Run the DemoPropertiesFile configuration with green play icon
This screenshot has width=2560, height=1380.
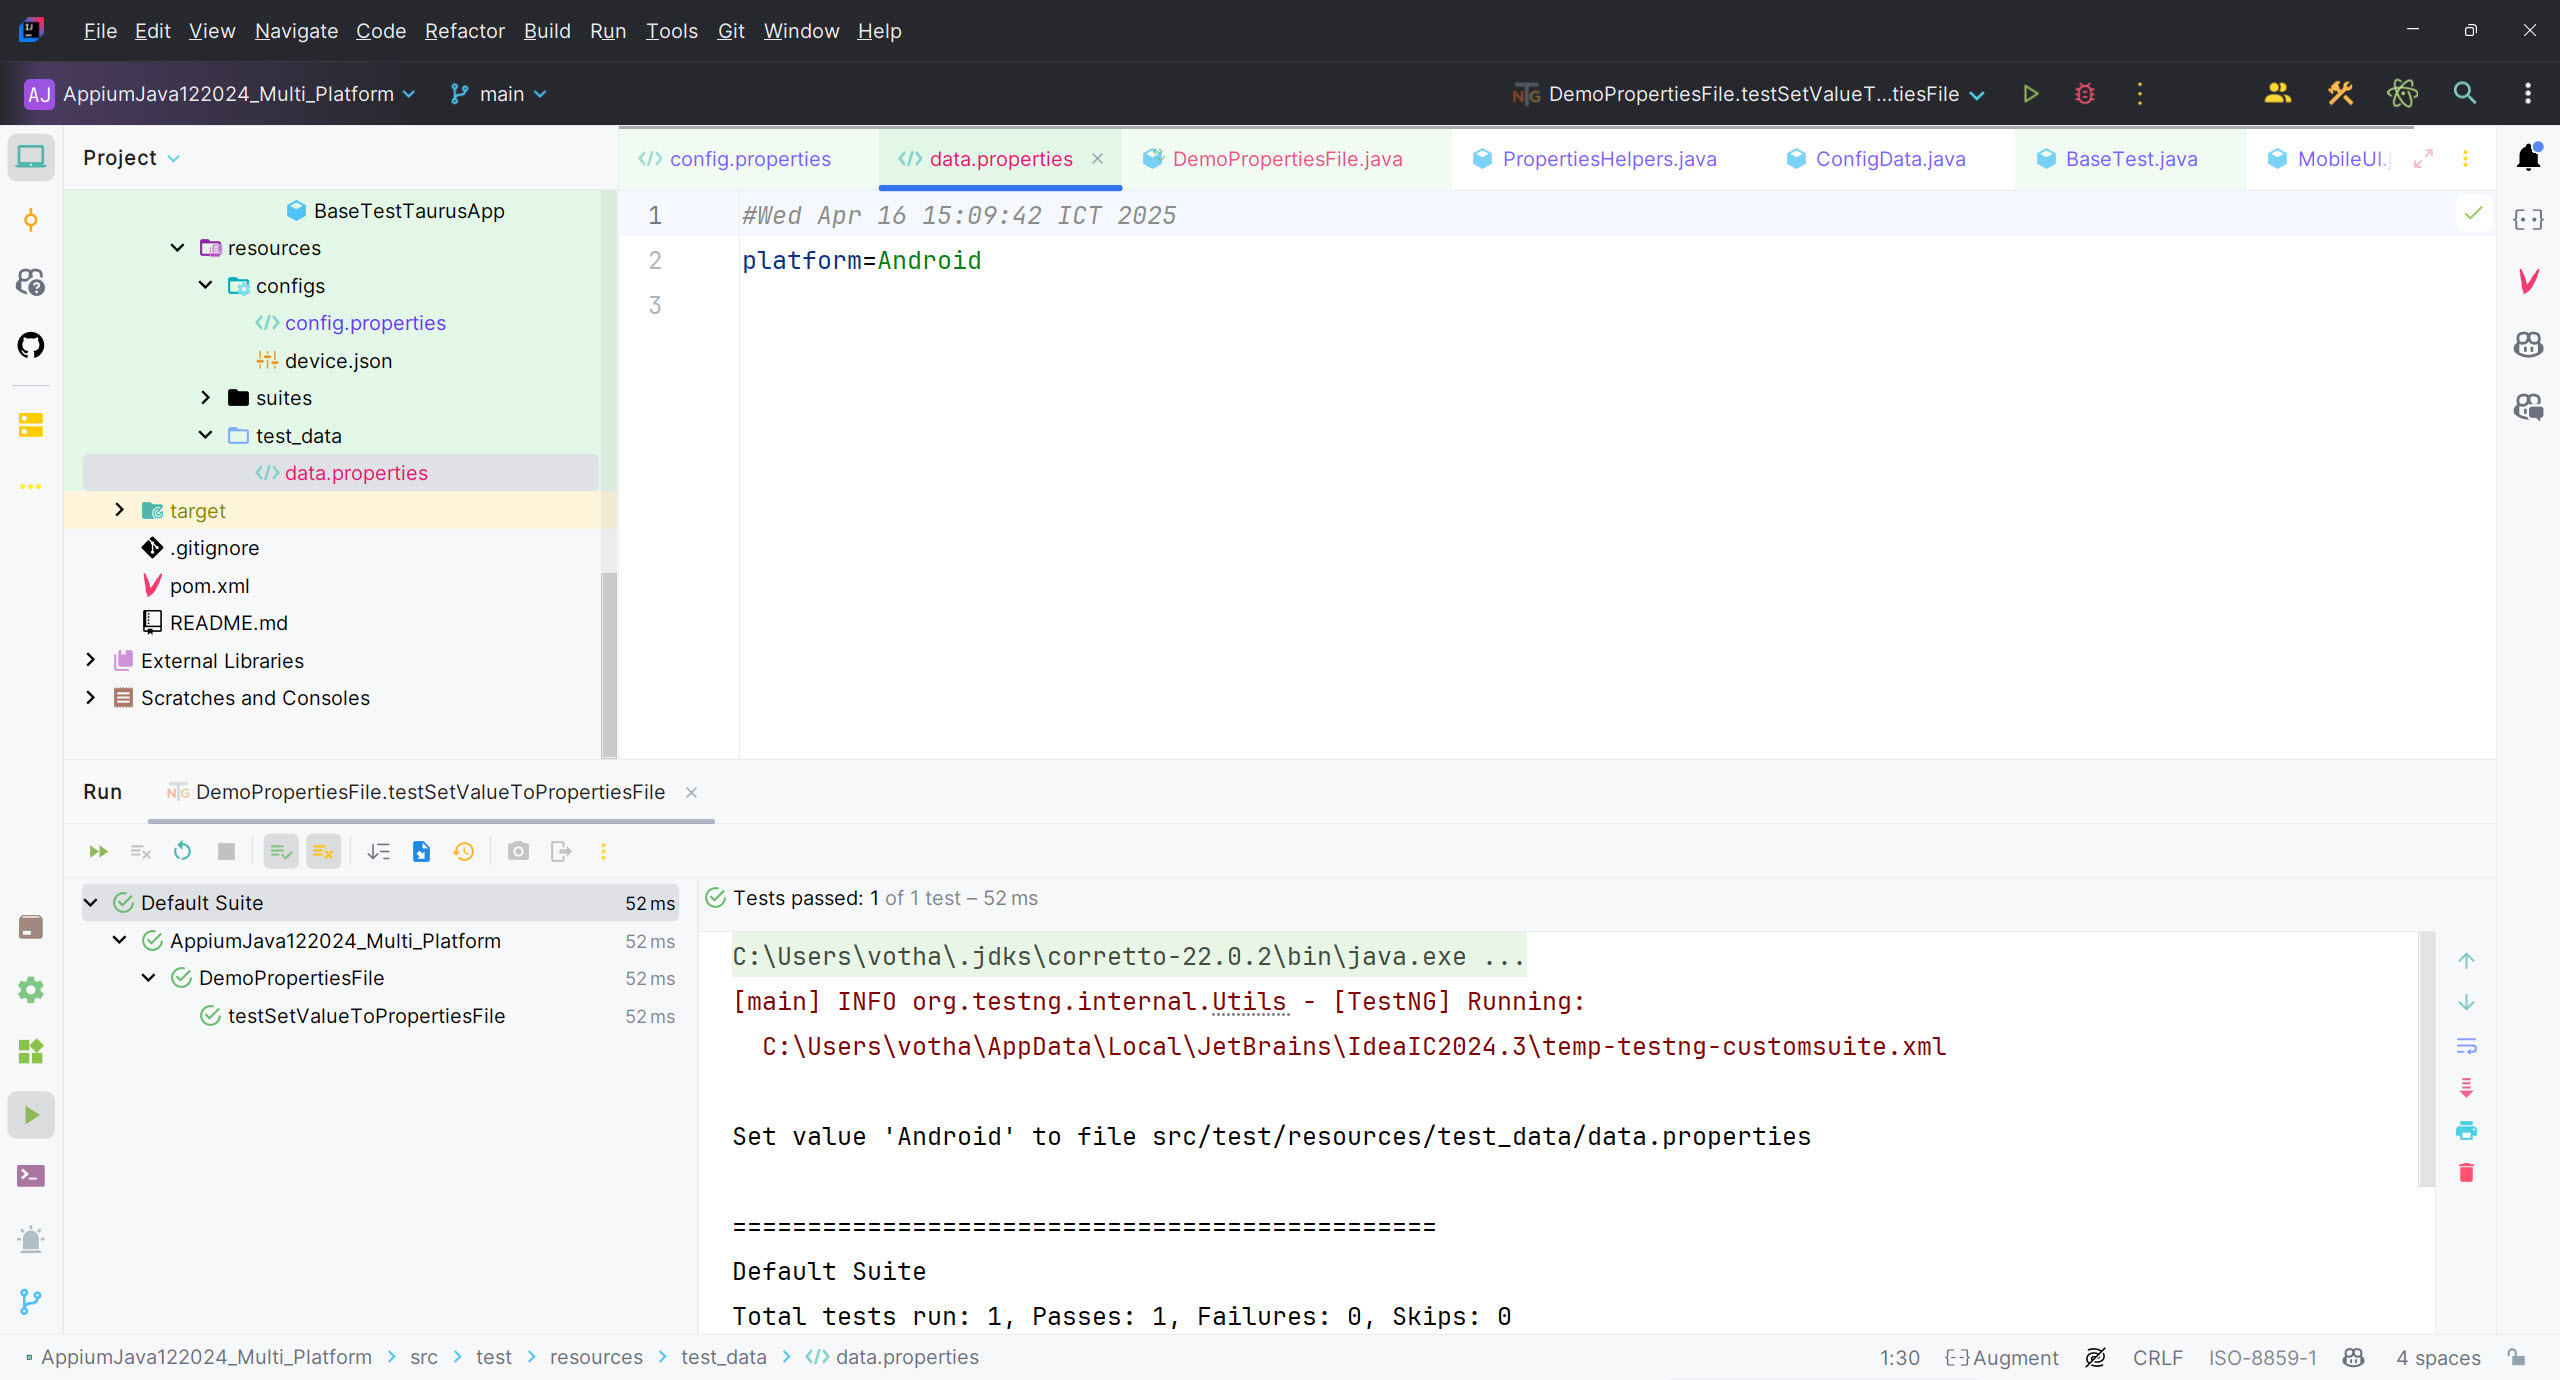2030,94
